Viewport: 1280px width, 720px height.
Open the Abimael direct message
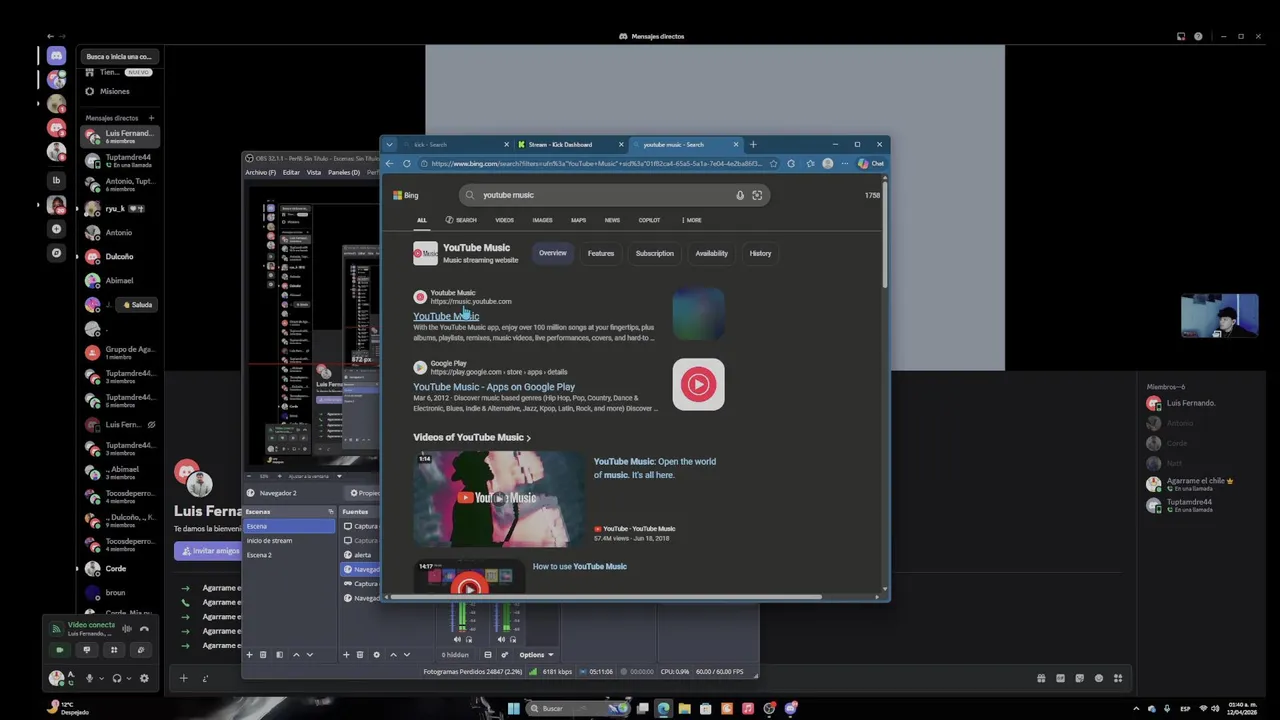point(120,280)
